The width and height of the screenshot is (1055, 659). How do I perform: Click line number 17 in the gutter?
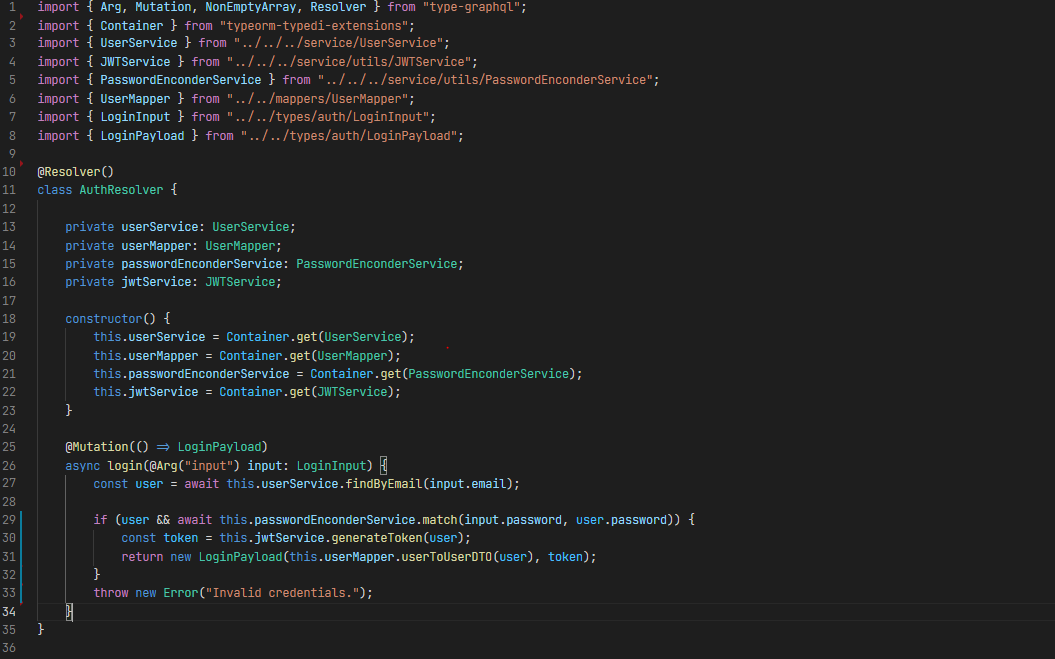coord(9,301)
